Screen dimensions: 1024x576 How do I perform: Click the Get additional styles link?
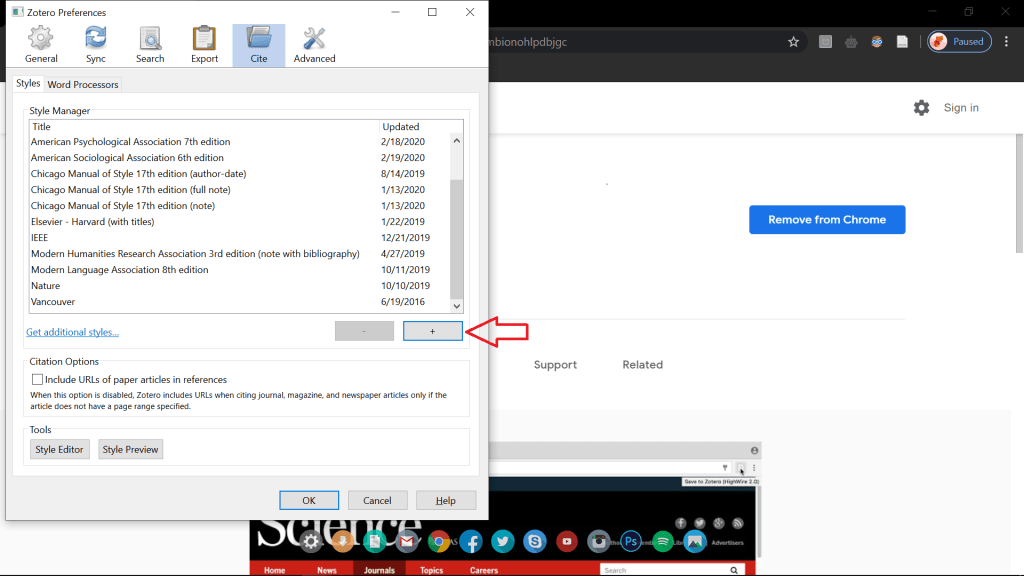coord(72,332)
